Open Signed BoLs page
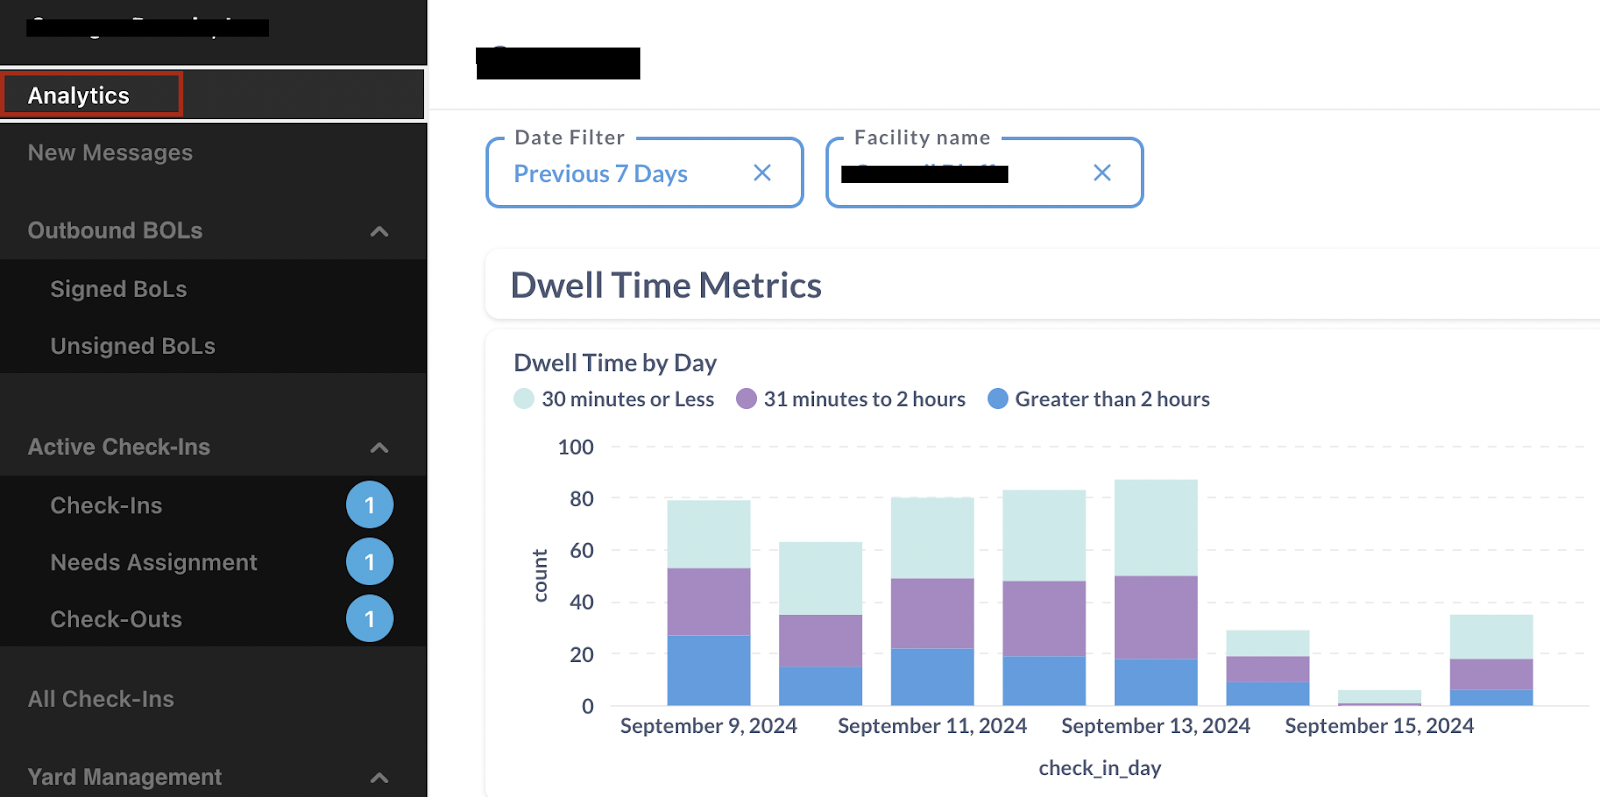The height and width of the screenshot is (797, 1600). click(x=118, y=289)
